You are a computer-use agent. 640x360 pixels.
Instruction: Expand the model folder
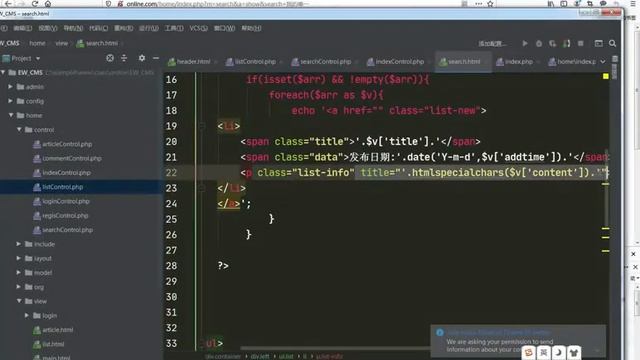pyautogui.click(x=19, y=272)
